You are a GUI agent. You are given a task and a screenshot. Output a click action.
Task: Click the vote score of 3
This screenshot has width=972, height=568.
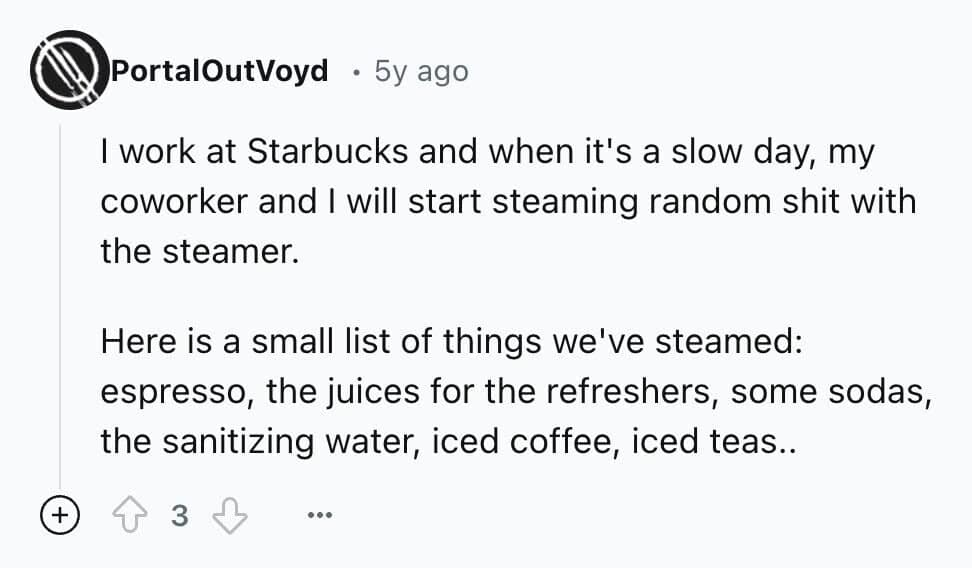click(180, 516)
